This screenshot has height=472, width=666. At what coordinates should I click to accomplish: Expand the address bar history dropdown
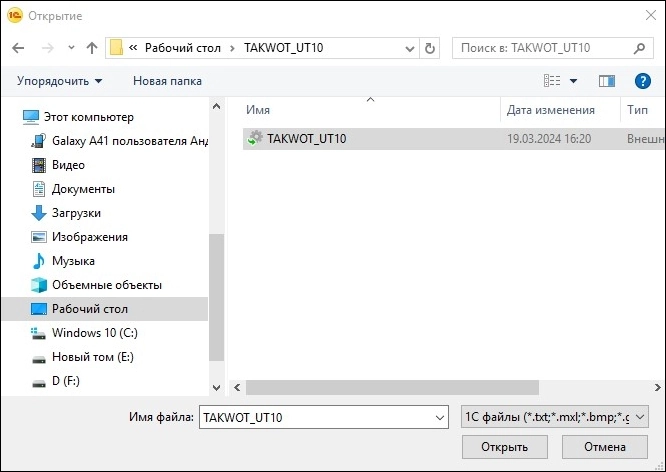pos(410,48)
